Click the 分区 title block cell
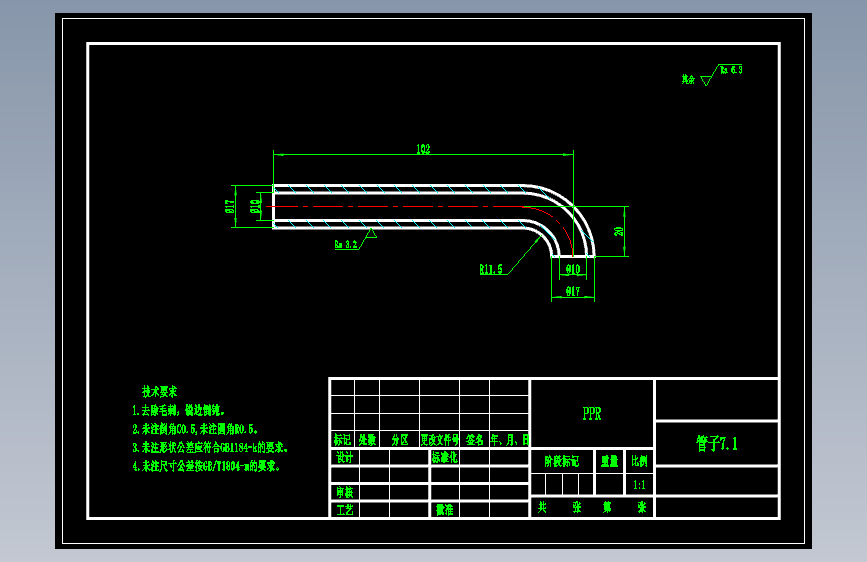The height and width of the screenshot is (562, 867). tap(400, 440)
